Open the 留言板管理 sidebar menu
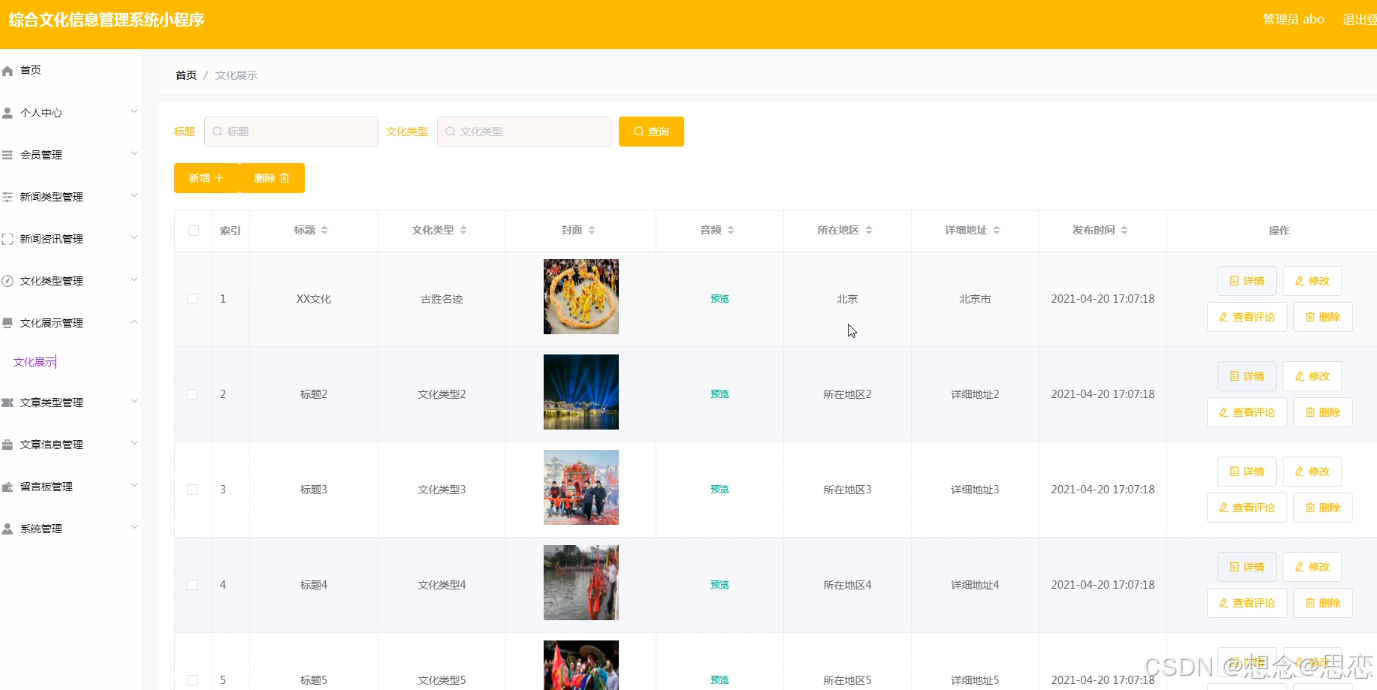Viewport: 1377px width, 690px height. point(70,487)
